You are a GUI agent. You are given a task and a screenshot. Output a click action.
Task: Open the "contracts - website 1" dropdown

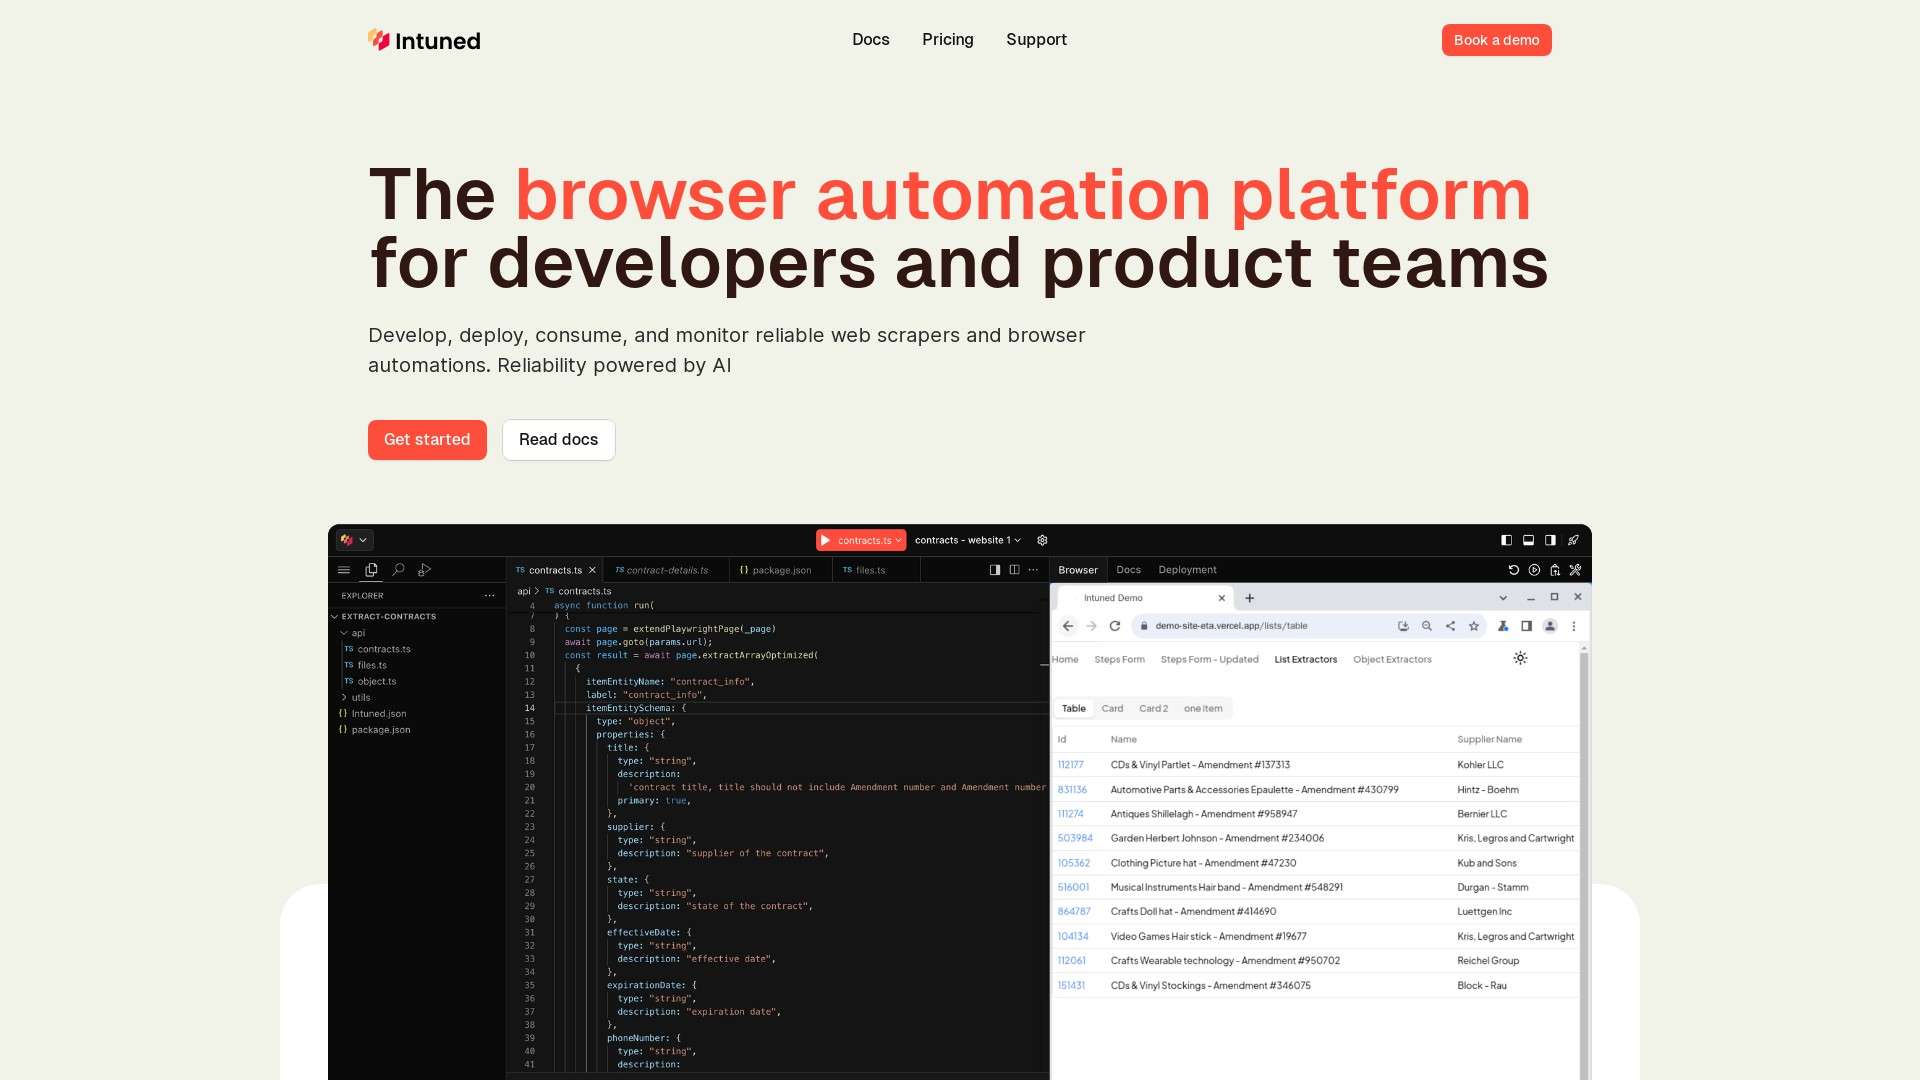pos(968,540)
